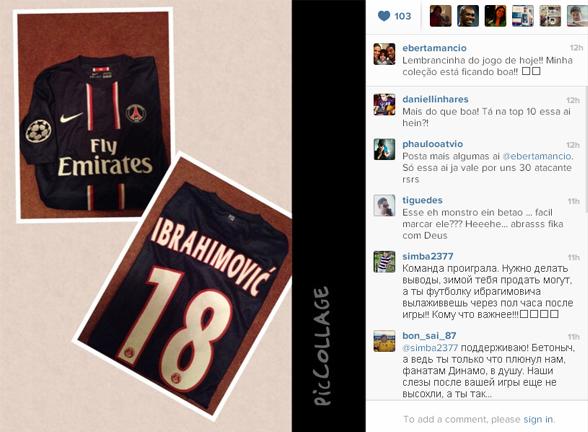588x432 pixels.
Task: Open tiguedes' profile avatar
Action: (x=384, y=205)
